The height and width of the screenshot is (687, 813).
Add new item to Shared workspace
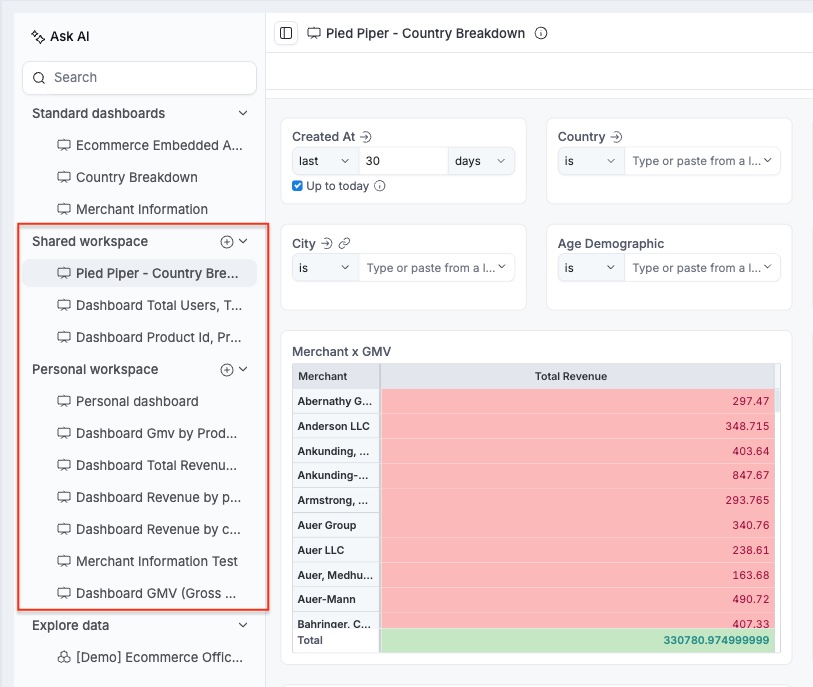(x=227, y=242)
